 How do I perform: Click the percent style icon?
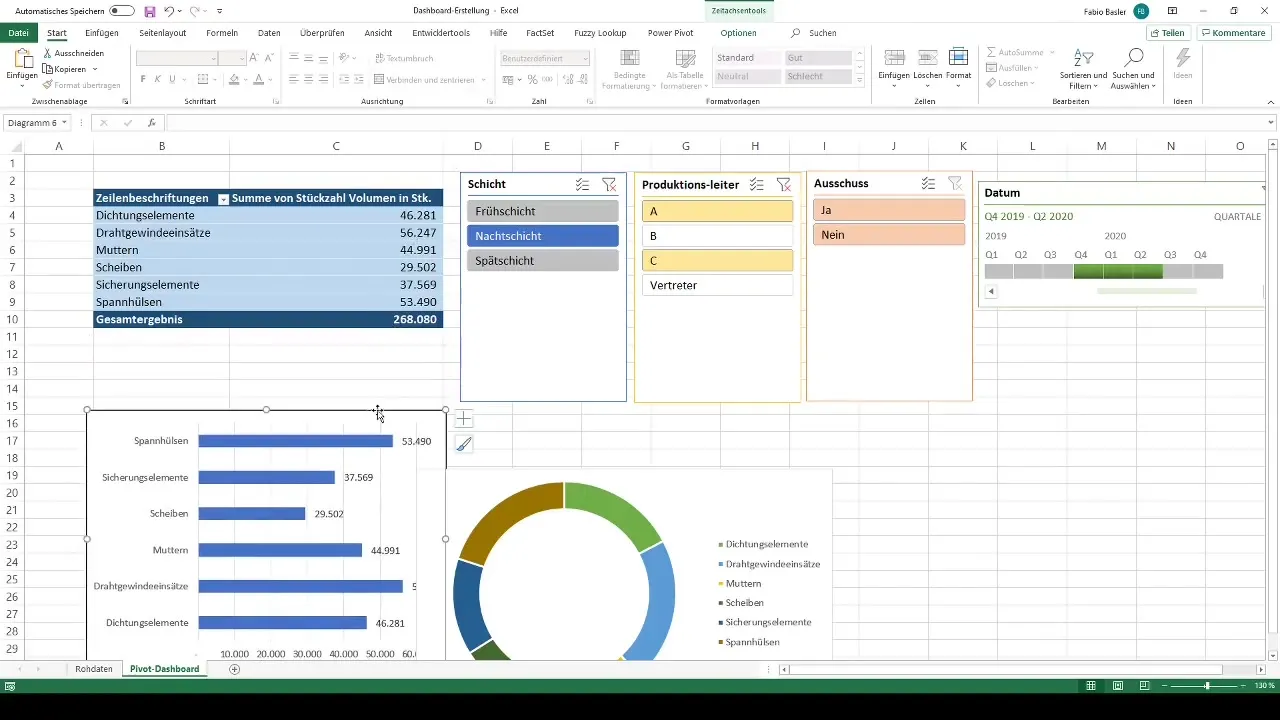pos(533,79)
